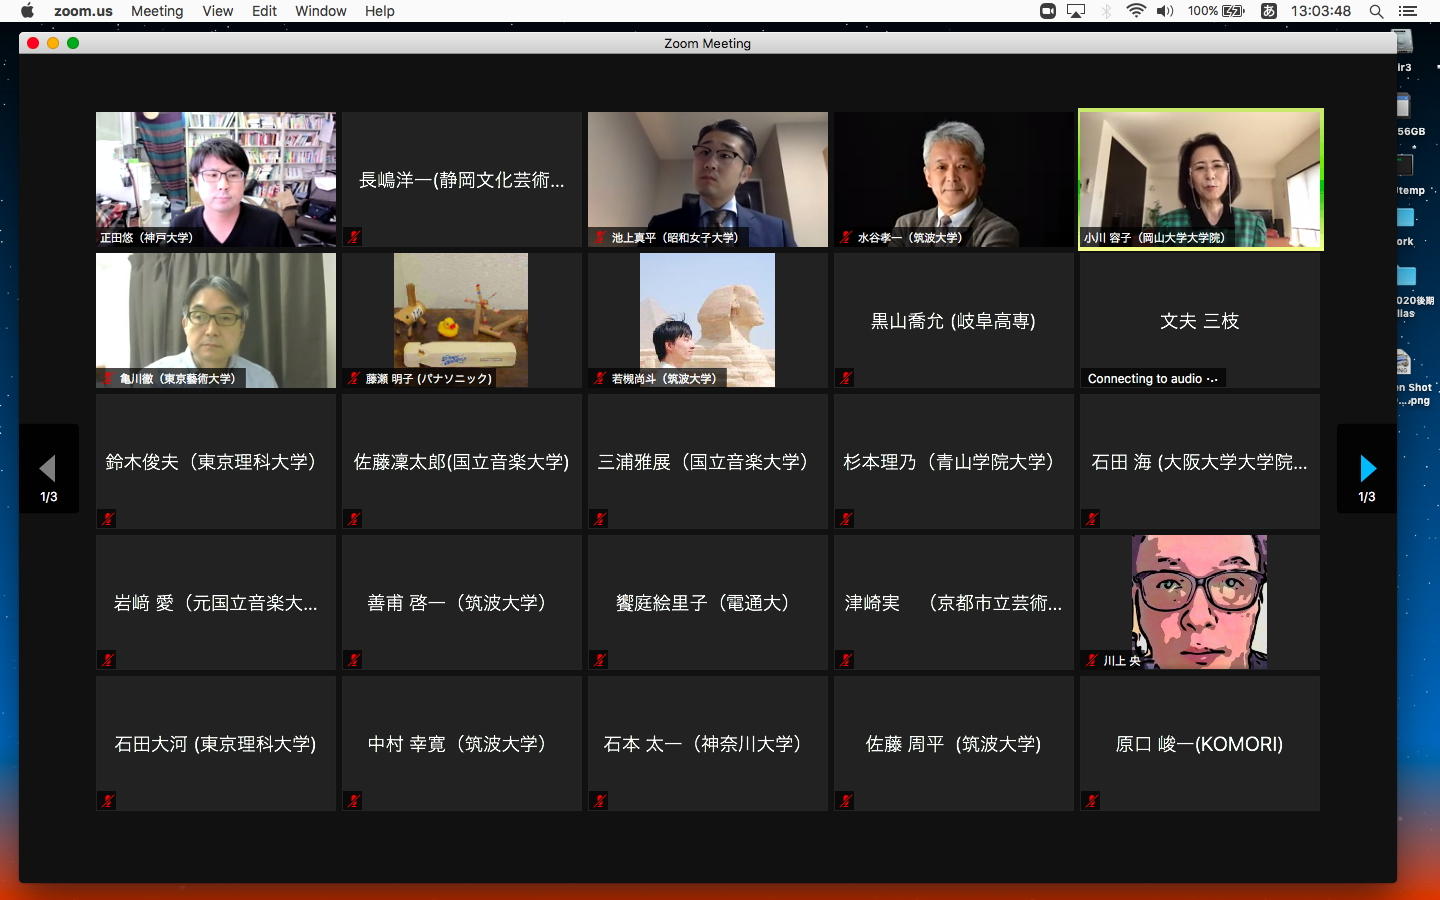The height and width of the screenshot is (900, 1440).
Task: Open the Edit menu
Action: (x=264, y=11)
